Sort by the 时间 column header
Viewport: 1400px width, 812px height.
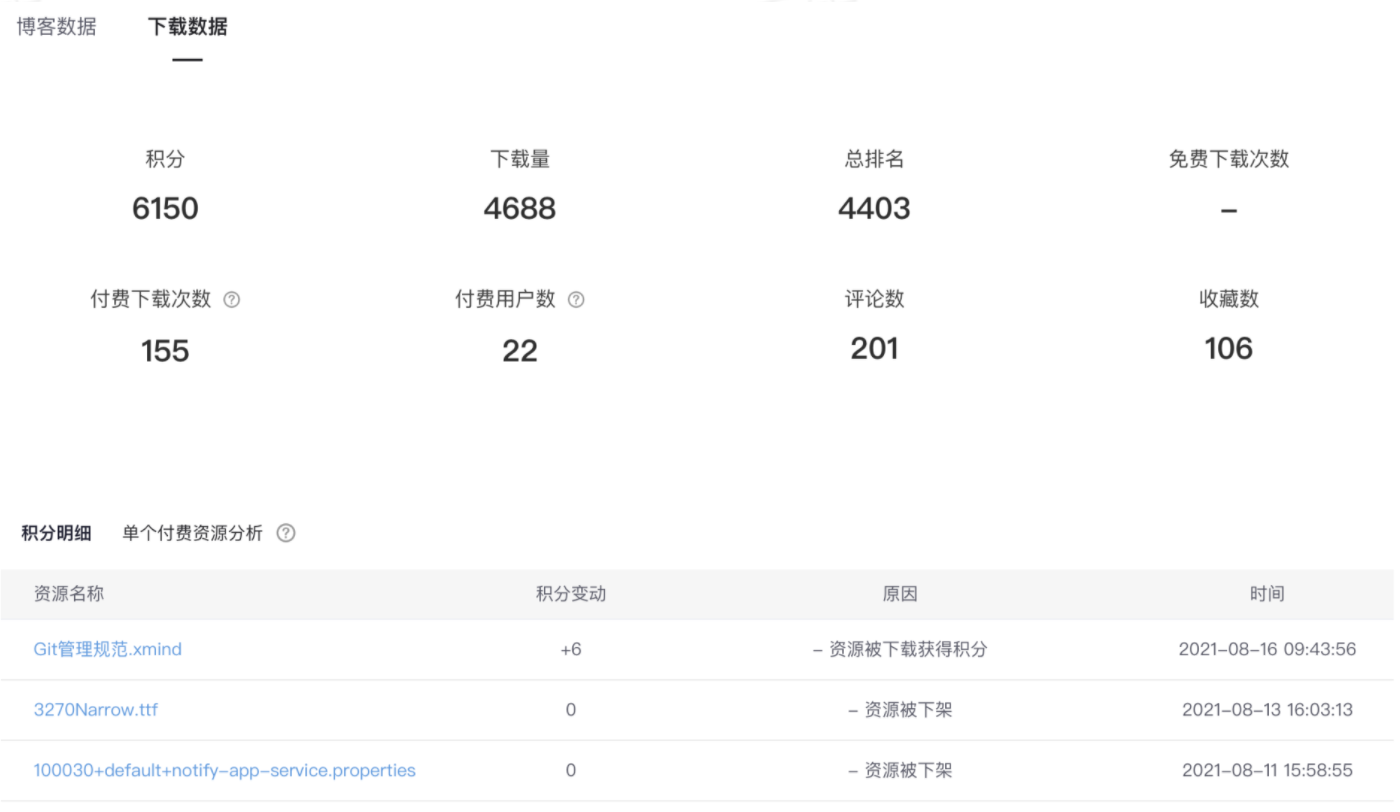[x=1268, y=593]
